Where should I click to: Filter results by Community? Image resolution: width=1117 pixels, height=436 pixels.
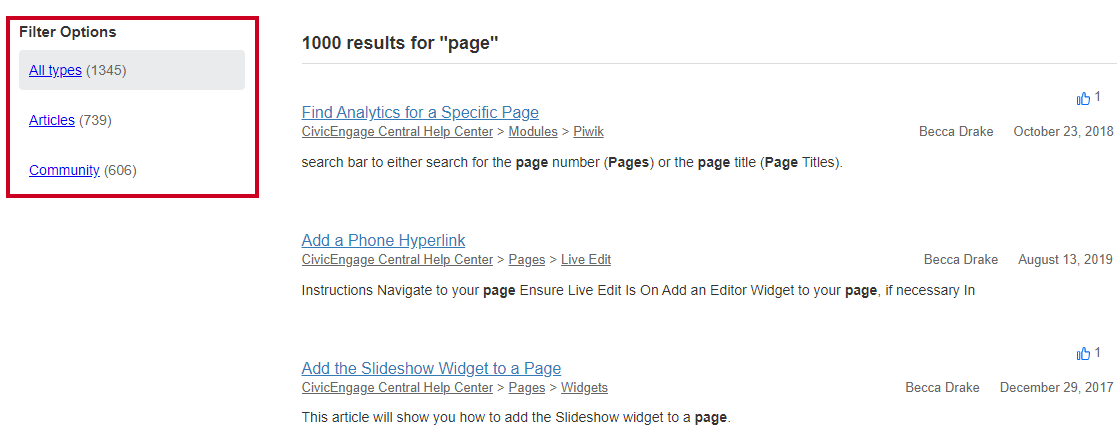(x=64, y=170)
